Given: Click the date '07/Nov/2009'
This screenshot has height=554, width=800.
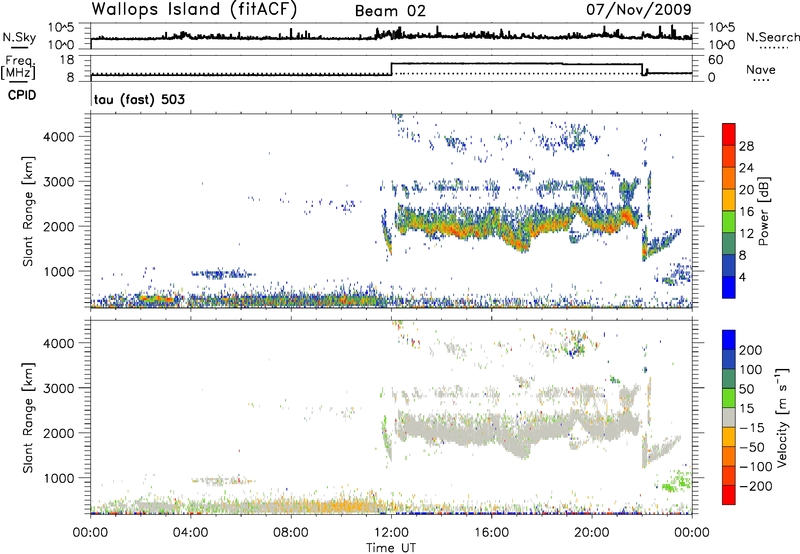Looking at the screenshot, I should click(639, 9).
